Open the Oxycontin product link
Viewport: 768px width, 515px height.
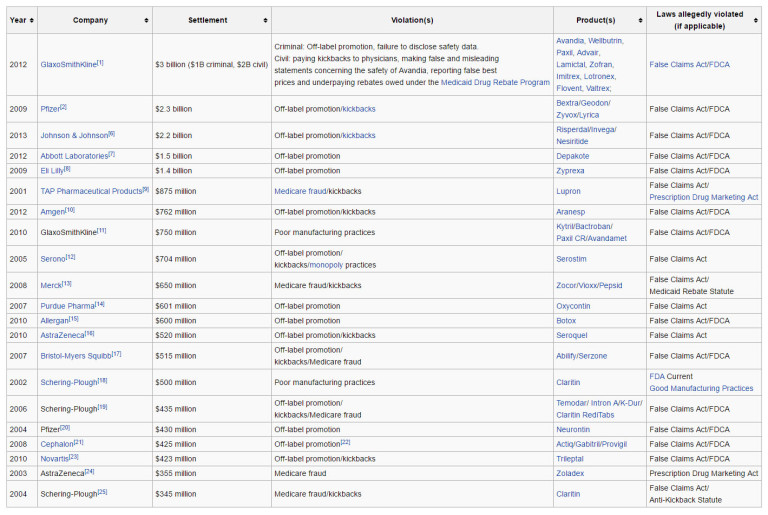pos(573,306)
